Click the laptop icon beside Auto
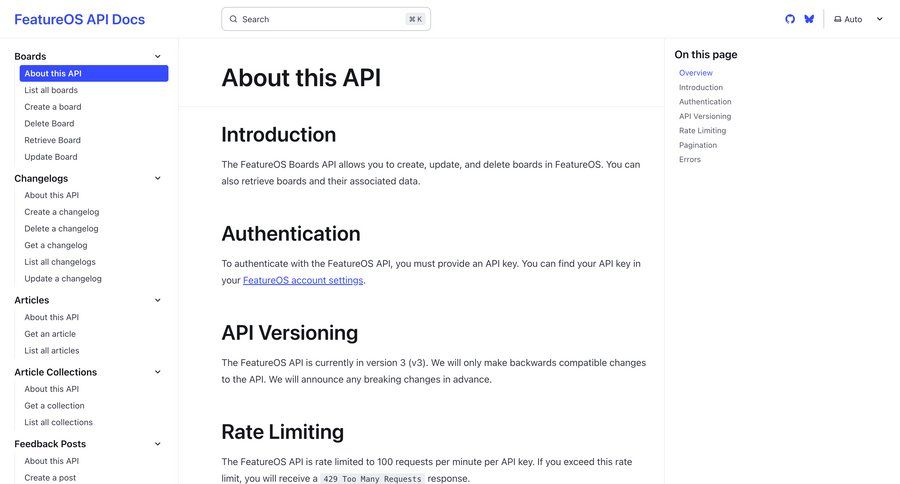 [x=837, y=19]
